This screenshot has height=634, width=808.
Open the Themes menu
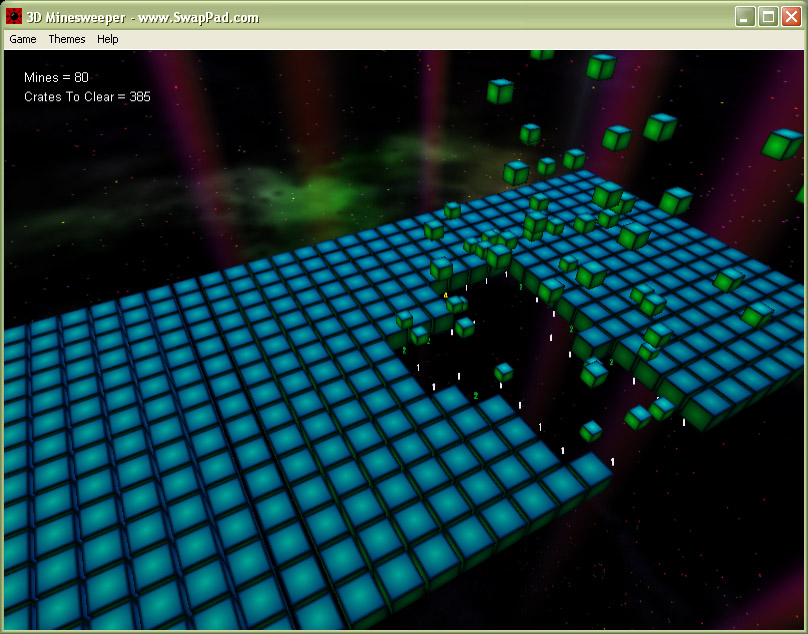[66, 39]
